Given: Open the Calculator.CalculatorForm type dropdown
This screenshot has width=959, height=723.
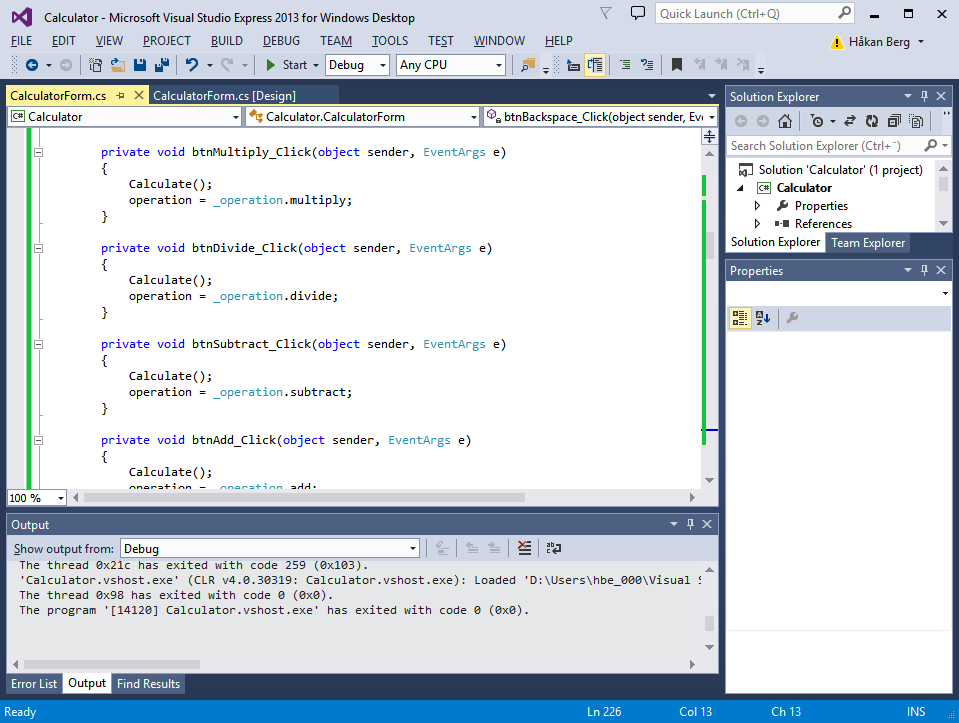Looking at the screenshot, I should [362, 117].
